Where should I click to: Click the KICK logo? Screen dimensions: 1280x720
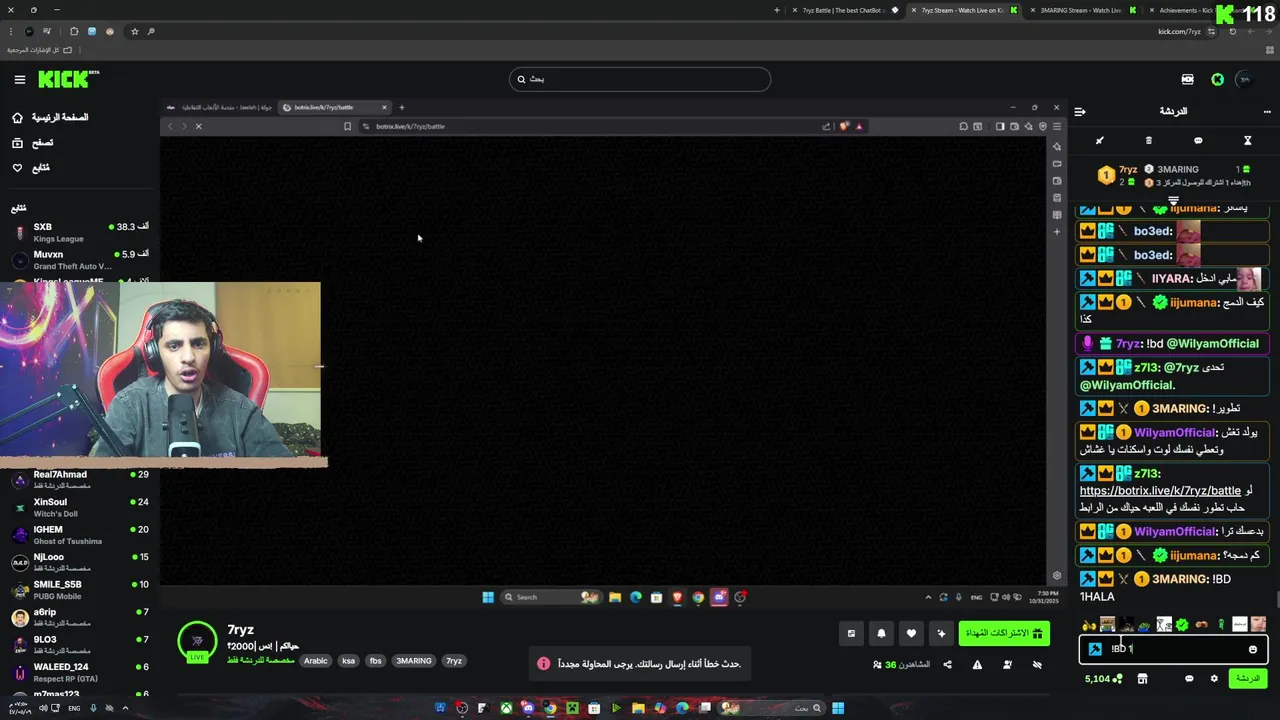tap(68, 79)
